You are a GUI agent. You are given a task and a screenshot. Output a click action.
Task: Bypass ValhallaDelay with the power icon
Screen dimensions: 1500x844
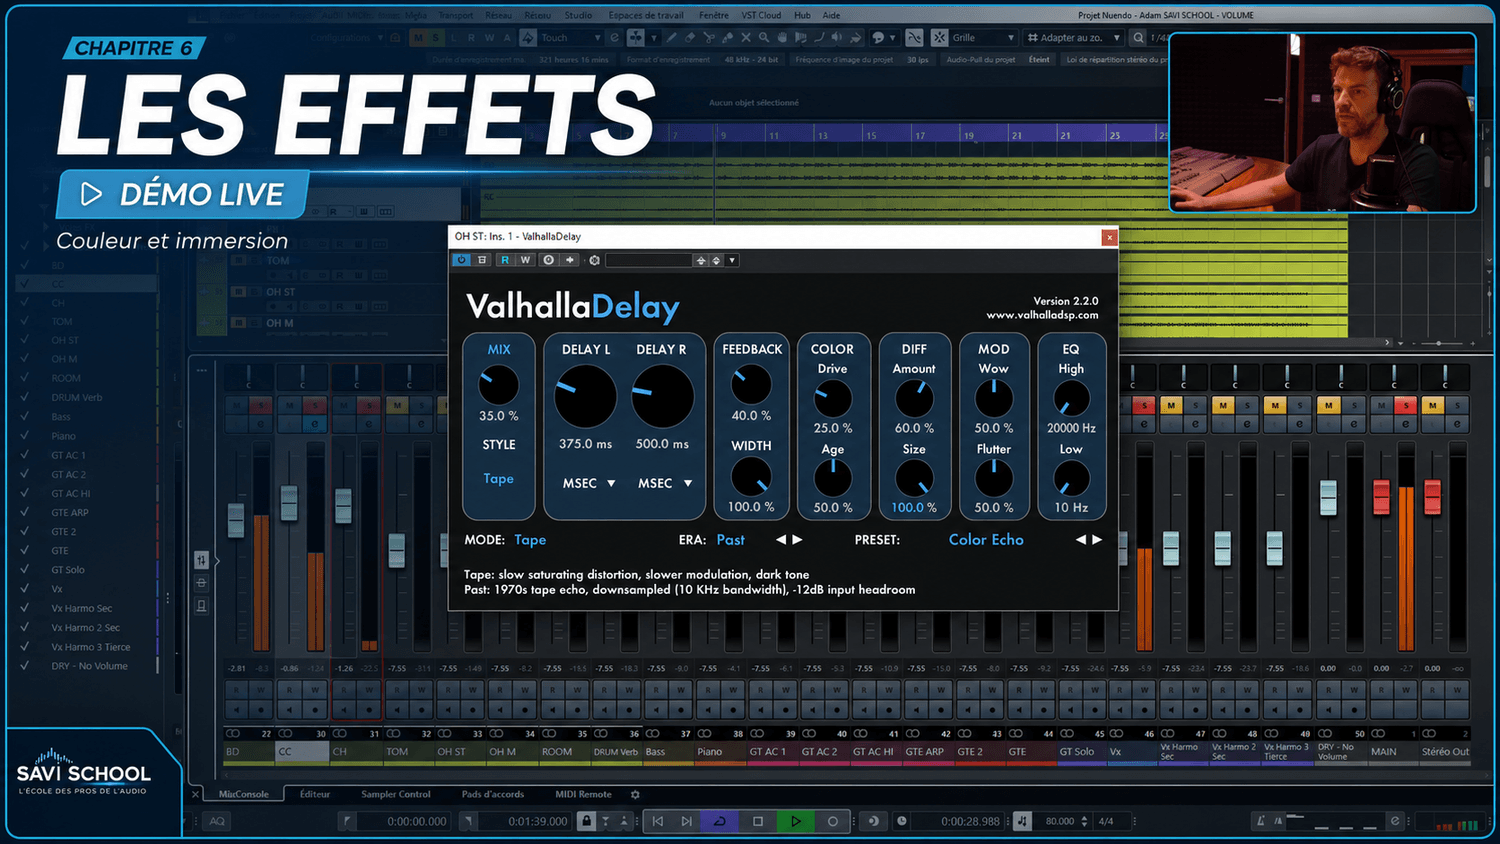[461, 260]
